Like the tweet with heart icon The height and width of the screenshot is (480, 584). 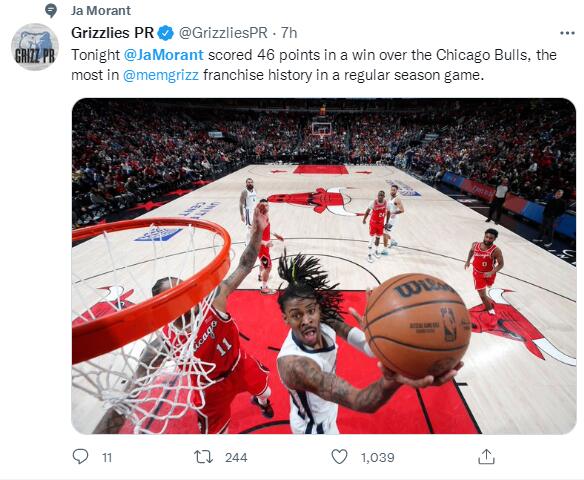tap(339, 457)
